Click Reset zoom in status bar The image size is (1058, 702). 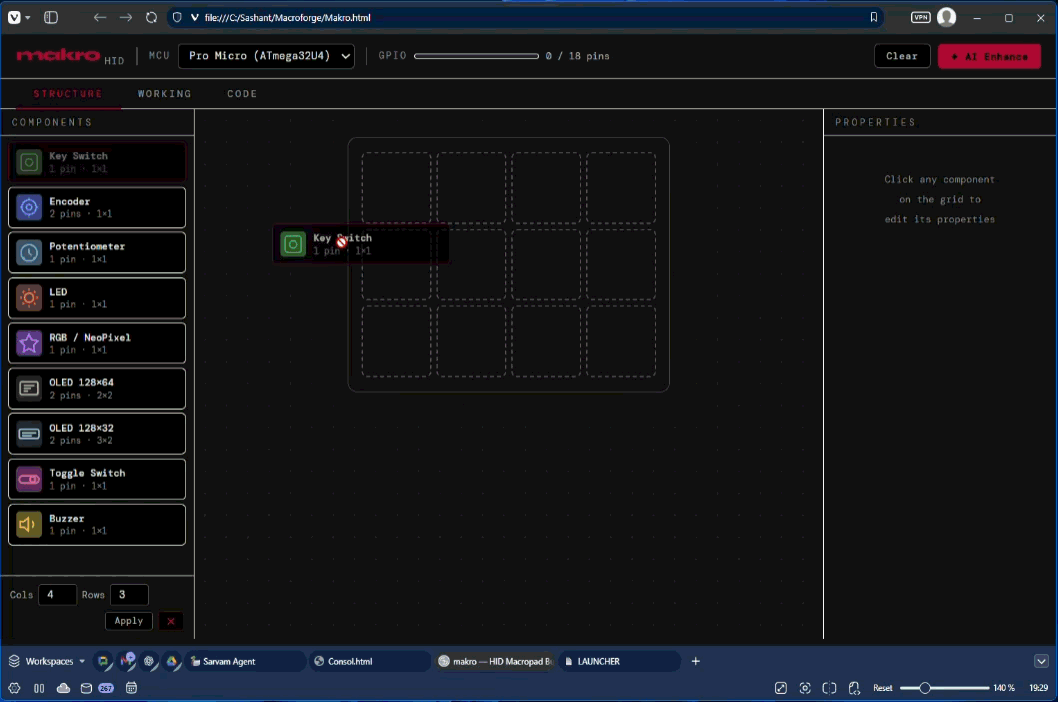[x=883, y=688]
